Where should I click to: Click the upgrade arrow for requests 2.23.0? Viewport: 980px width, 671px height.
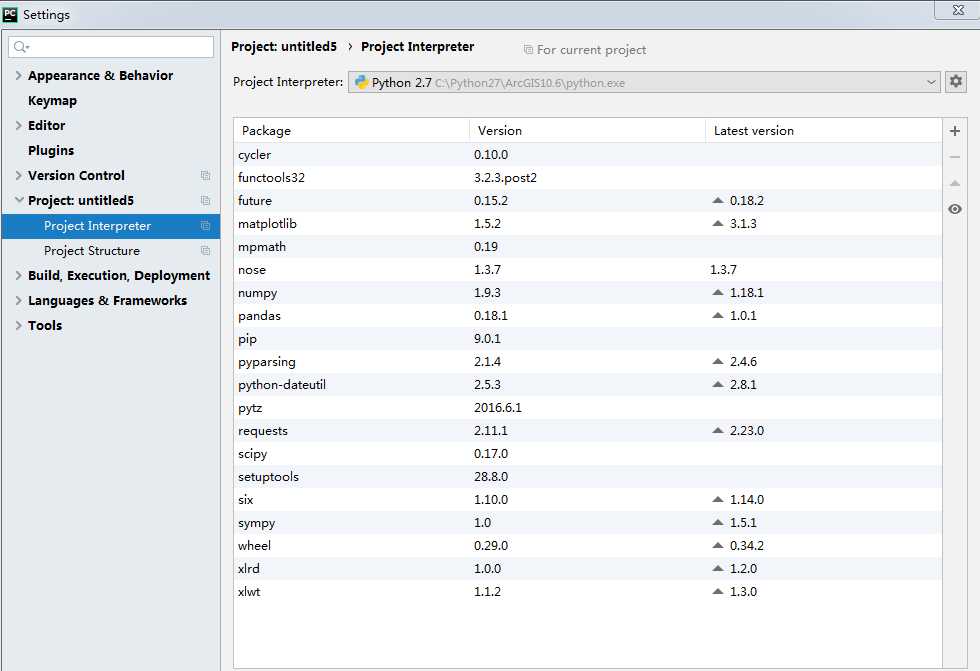click(x=718, y=430)
